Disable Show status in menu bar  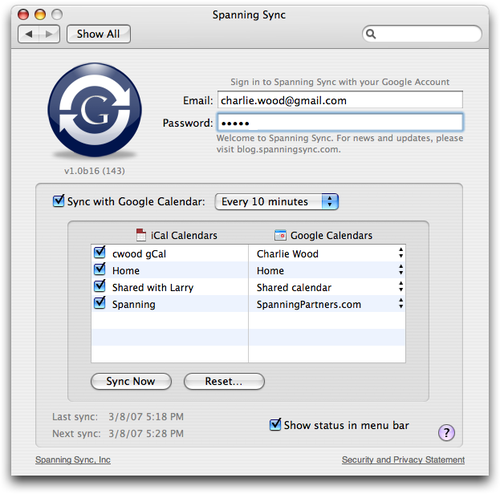coord(275,425)
